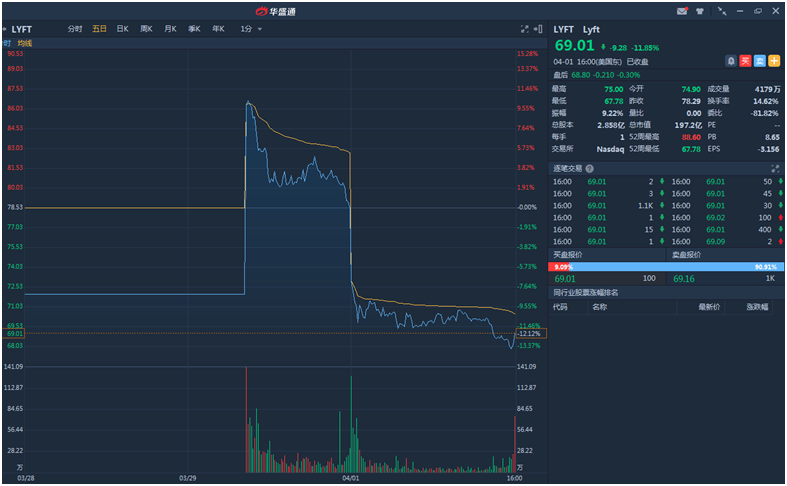Switch to 周K weekly candlestick tab
The width and height of the screenshot is (787, 486).
pyautogui.click(x=146, y=29)
